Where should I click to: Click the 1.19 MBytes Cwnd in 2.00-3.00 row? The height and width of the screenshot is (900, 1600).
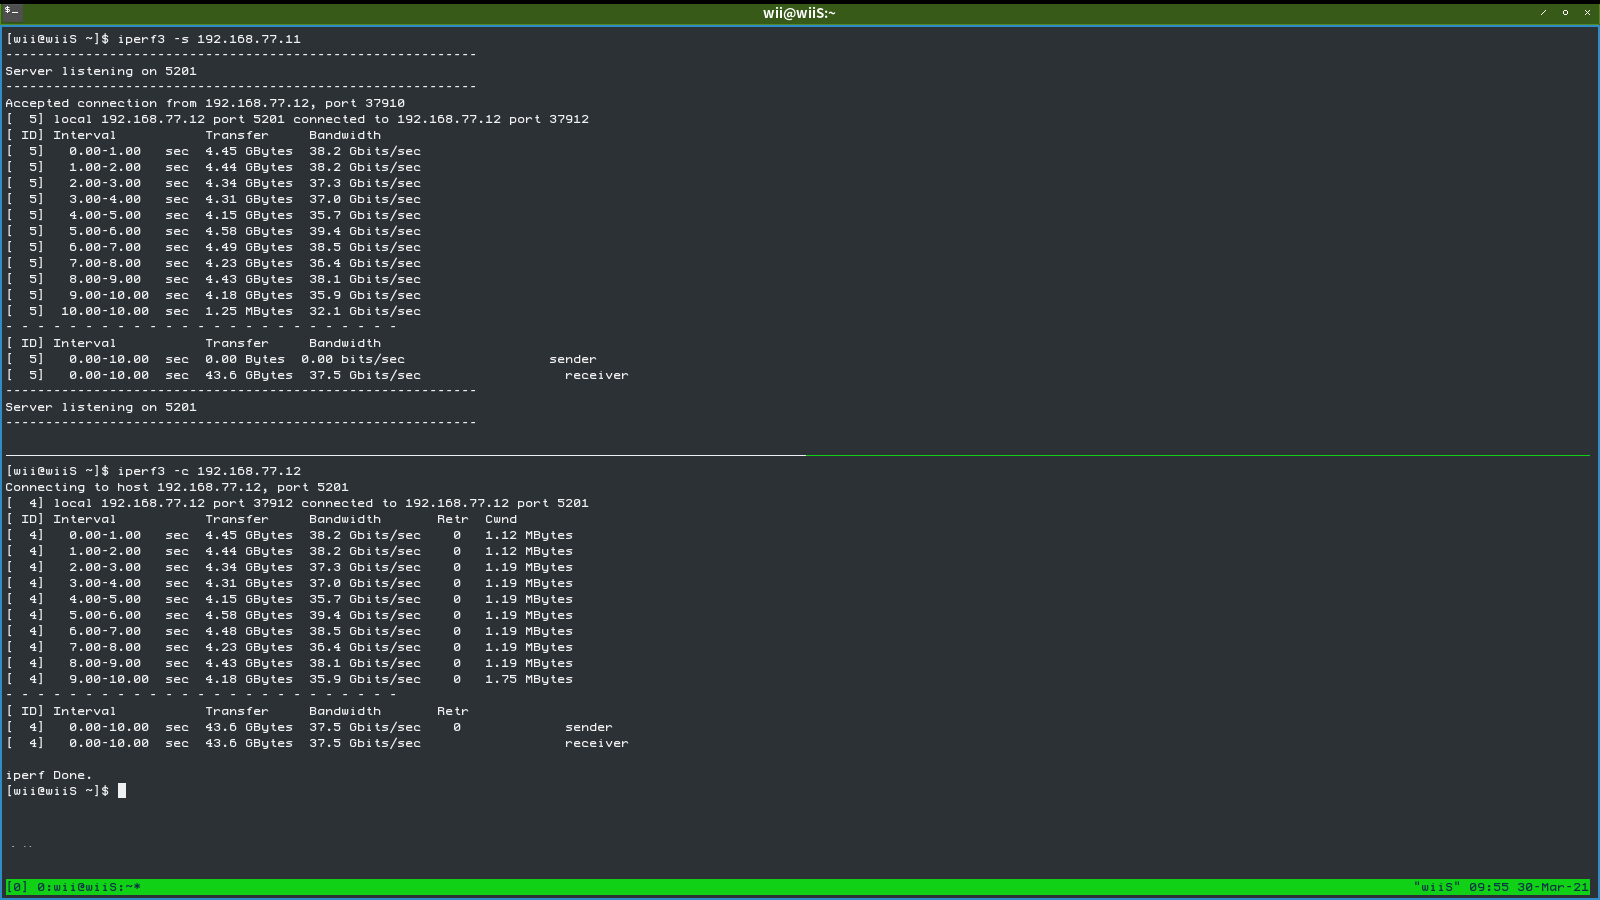tap(529, 567)
